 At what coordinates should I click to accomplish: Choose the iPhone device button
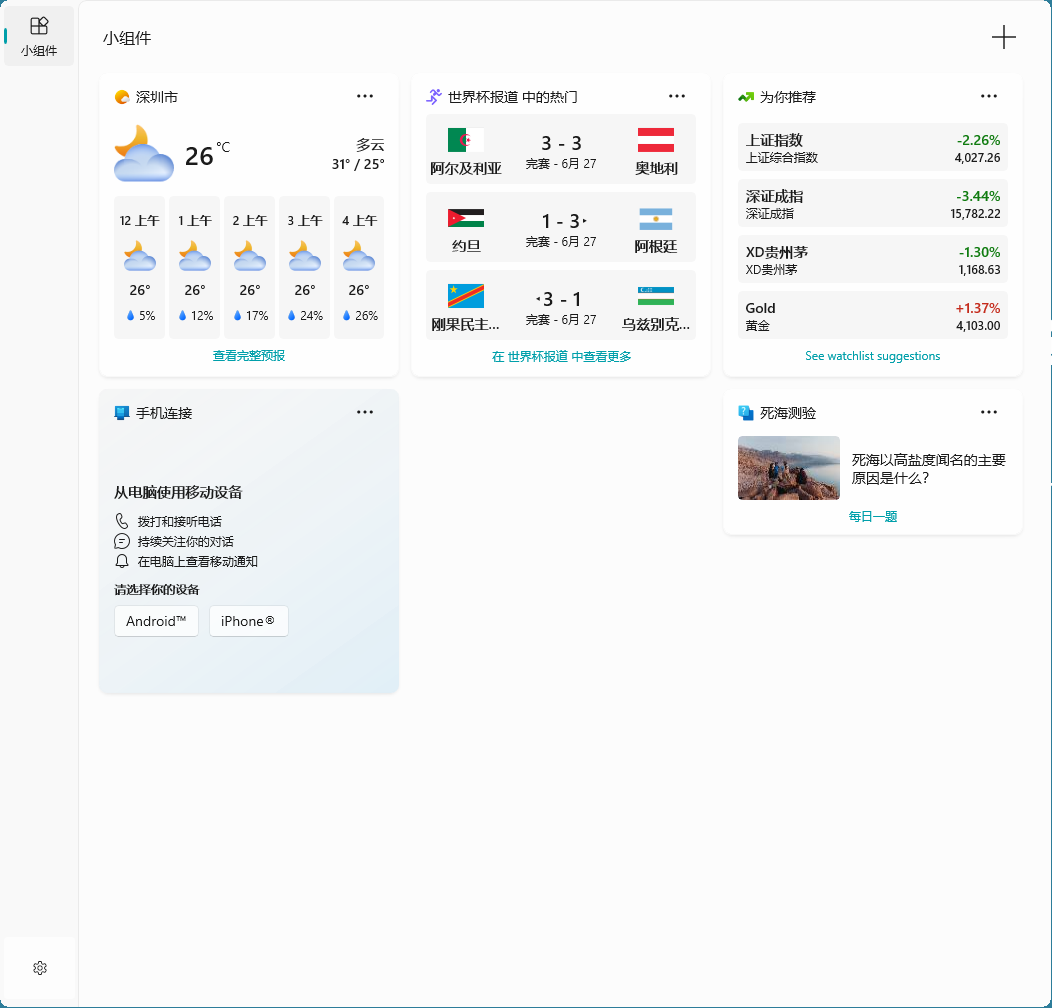pos(248,621)
